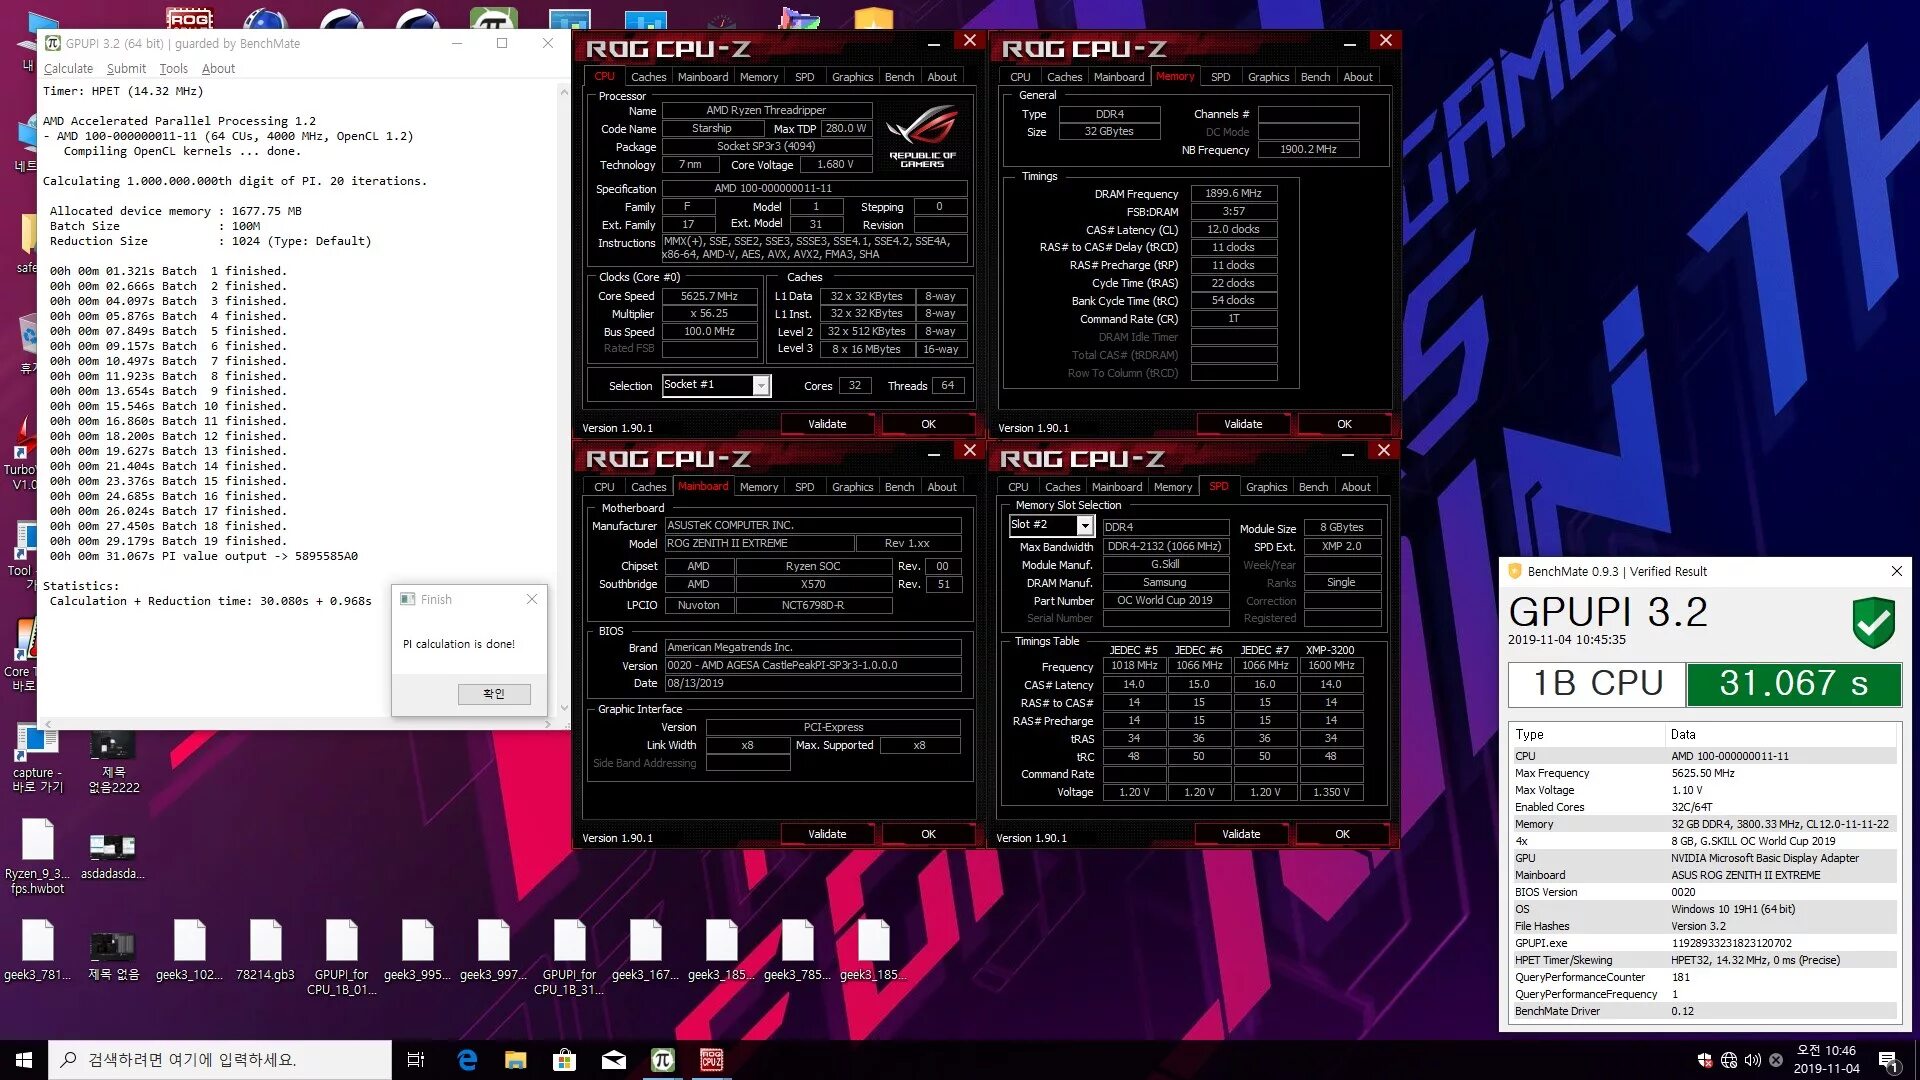This screenshot has height=1080, width=1920.
Task: Select CPU tab in Mainboard CPU-Z window
Action: click(604, 487)
